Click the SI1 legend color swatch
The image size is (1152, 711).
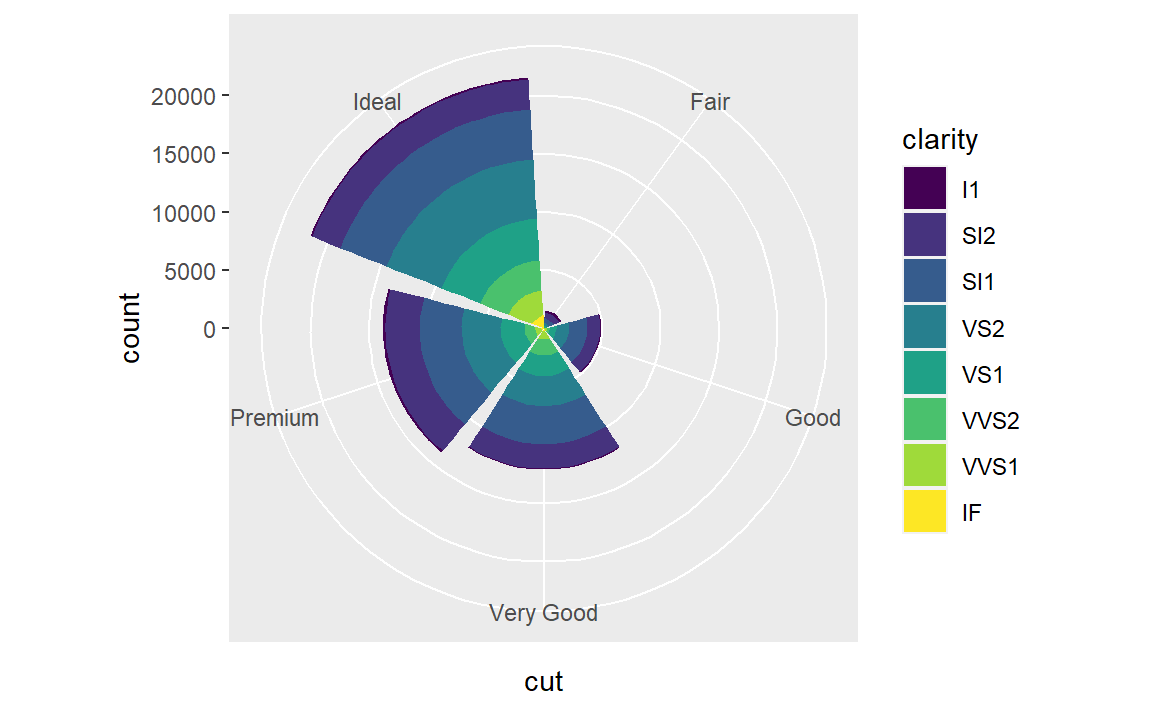[x=924, y=281]
